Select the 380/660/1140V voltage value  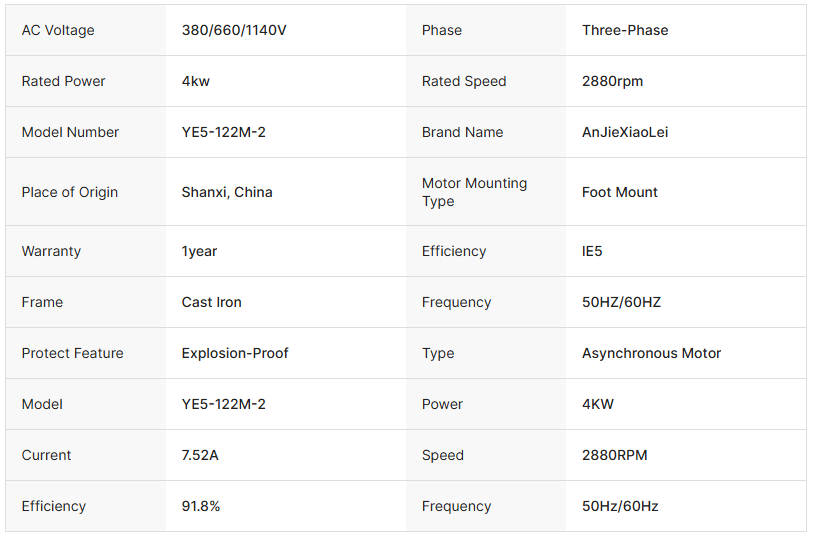tap(234, 30)
